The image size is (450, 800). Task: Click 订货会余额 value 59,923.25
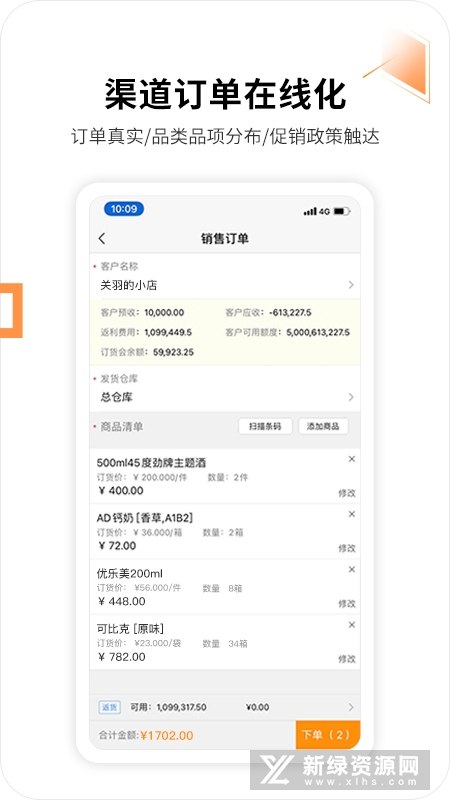pyautogui.click(x=173, y=352)
